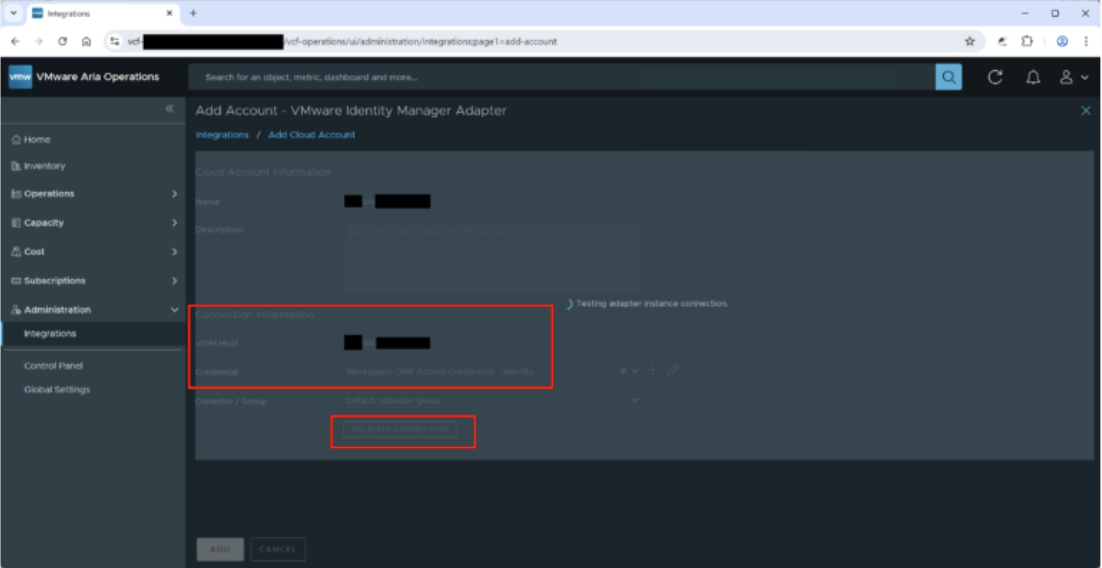Select Inventory in the sidebar
This screenshot has height=568, width=1102.
[x=44, y=166]
